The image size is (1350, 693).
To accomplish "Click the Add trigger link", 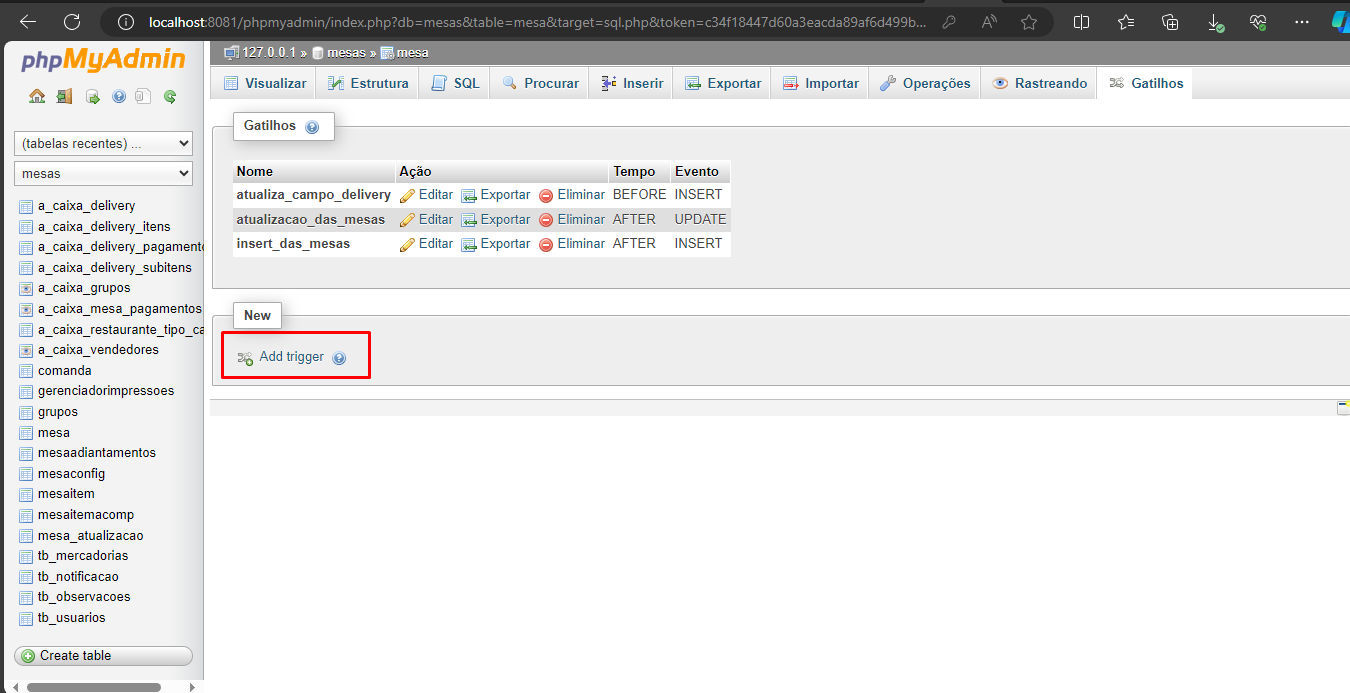I will point(291,357).
